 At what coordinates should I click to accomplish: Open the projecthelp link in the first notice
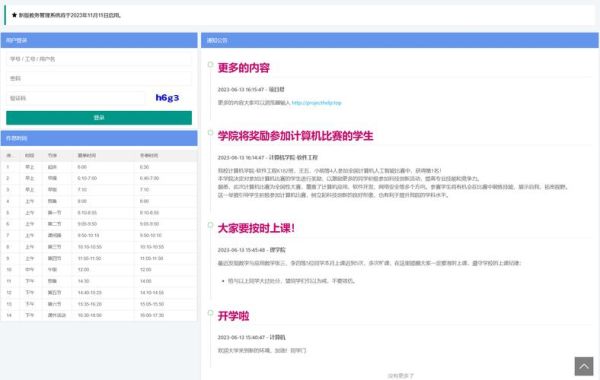click(316, 103)
